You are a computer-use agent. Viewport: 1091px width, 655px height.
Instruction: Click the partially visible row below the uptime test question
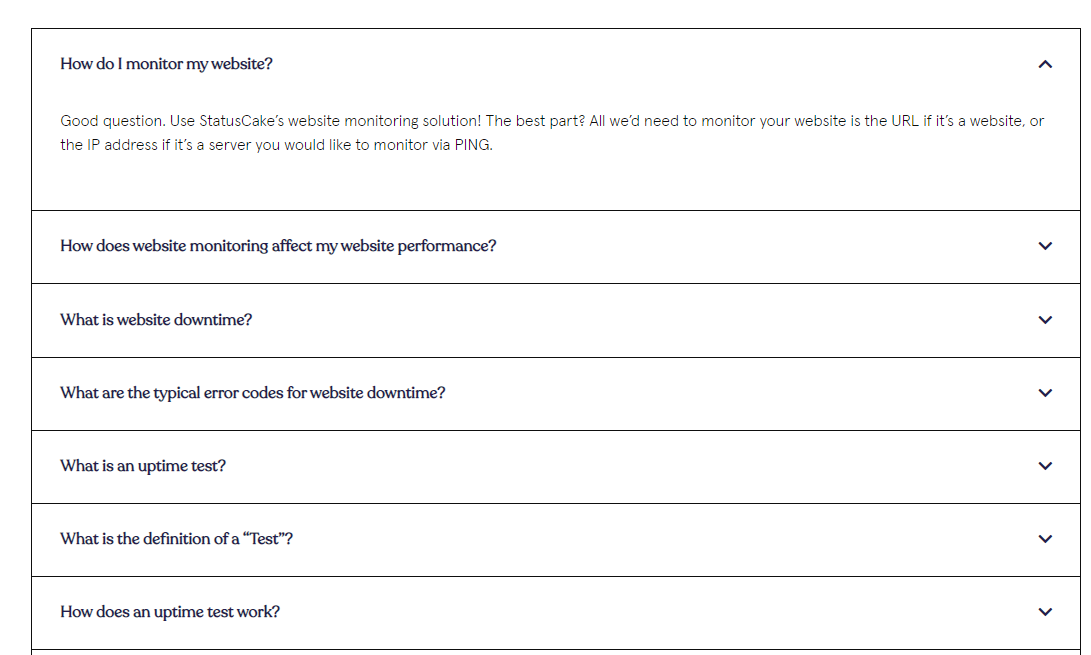(555, 652)
